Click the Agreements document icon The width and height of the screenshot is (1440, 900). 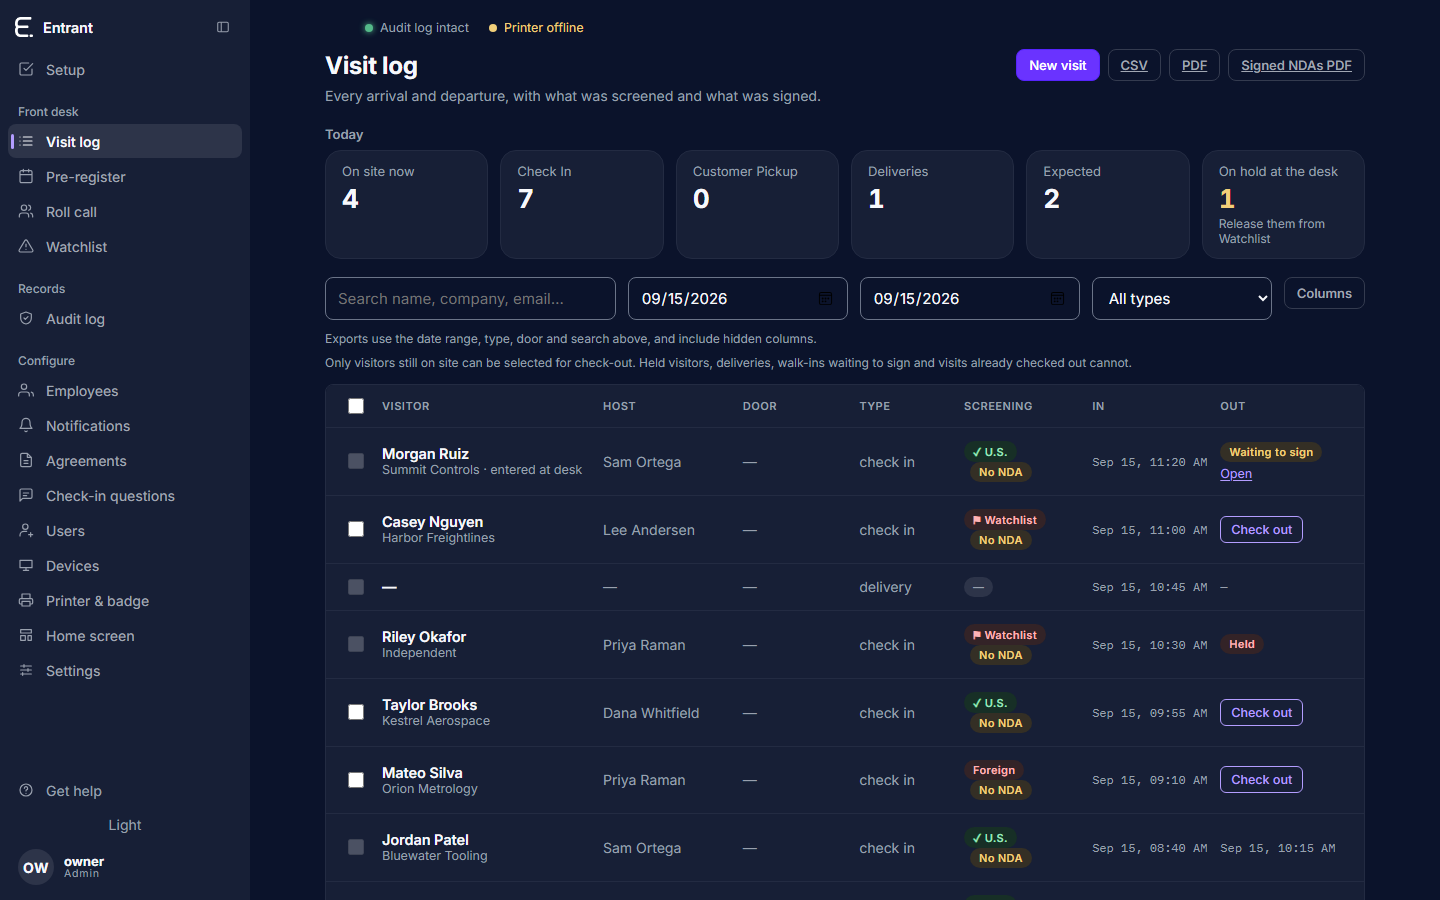[26, 460]
